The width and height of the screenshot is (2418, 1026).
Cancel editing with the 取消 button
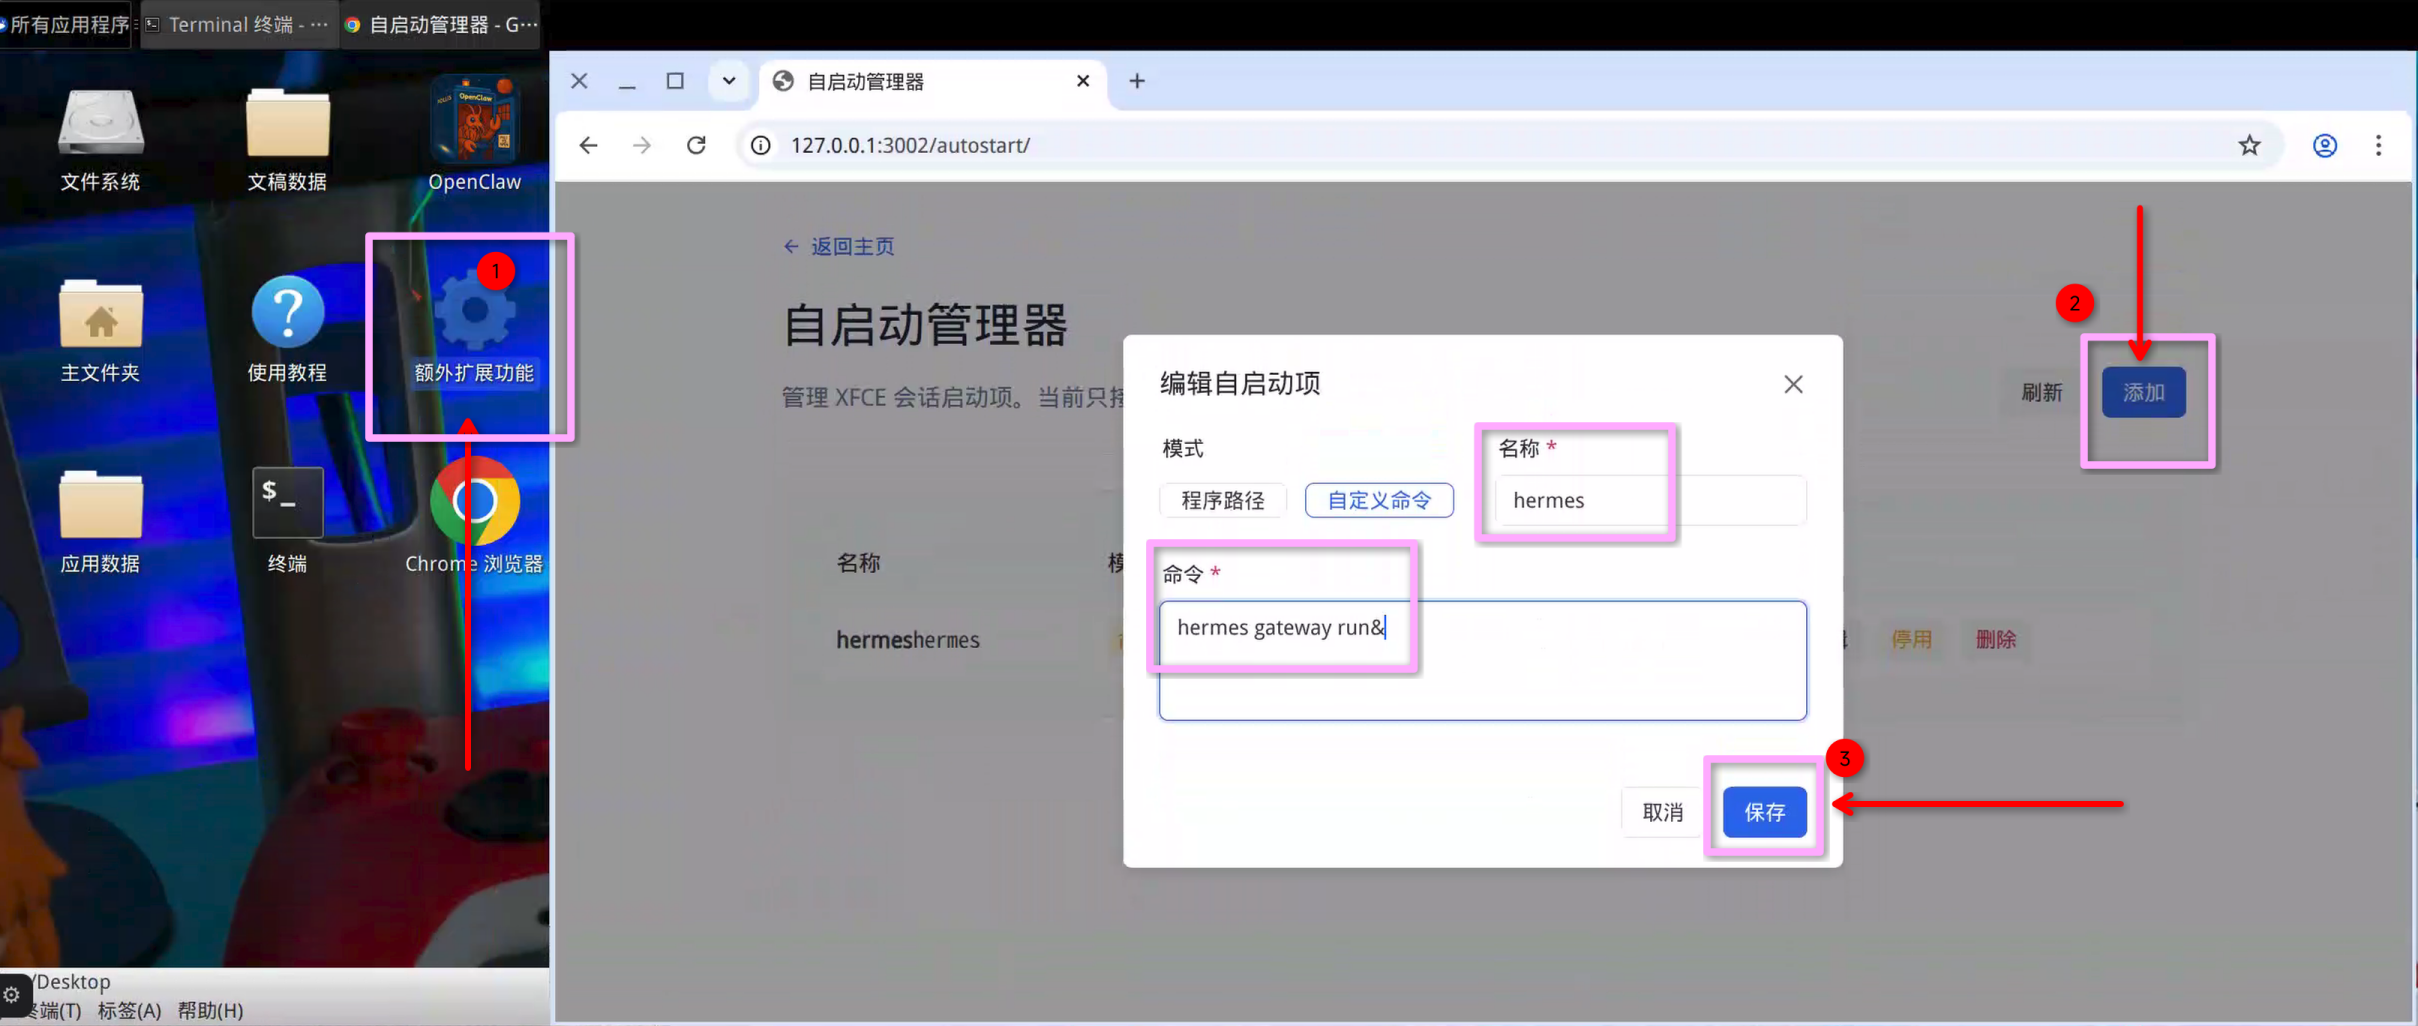coord(1662,812)
